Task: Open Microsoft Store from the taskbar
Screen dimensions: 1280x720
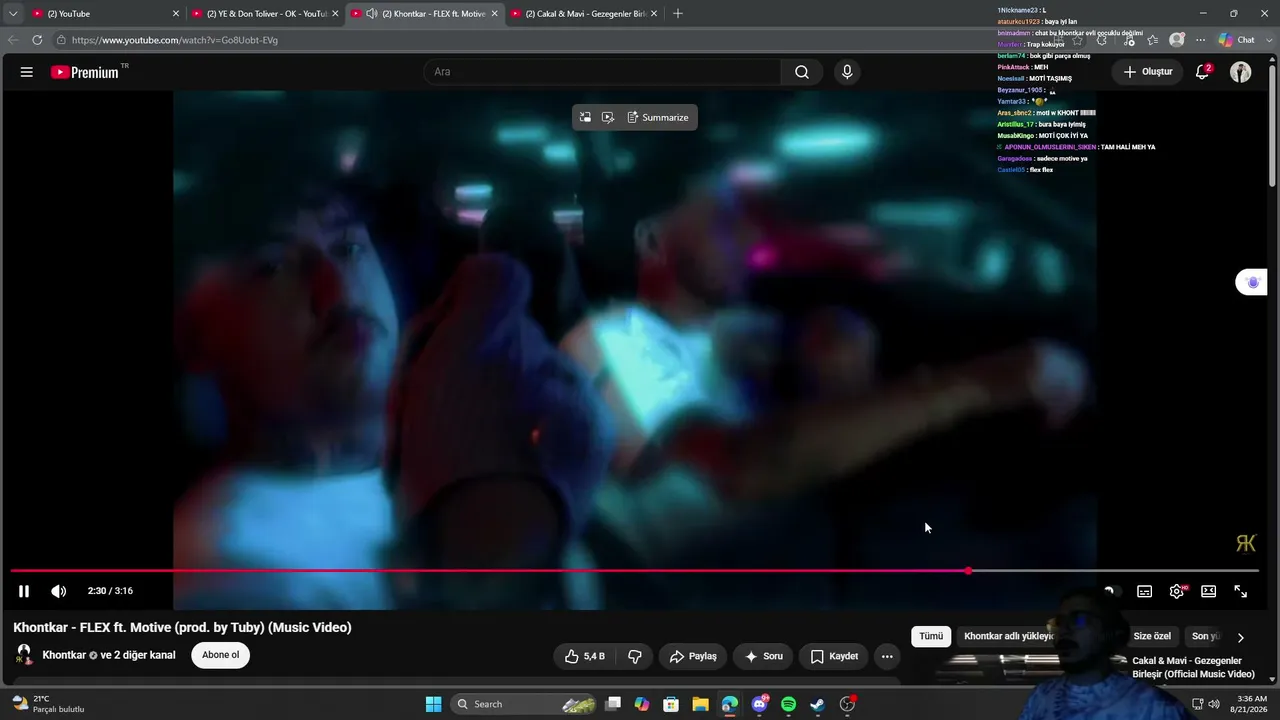Action: [x=671, y=704]
